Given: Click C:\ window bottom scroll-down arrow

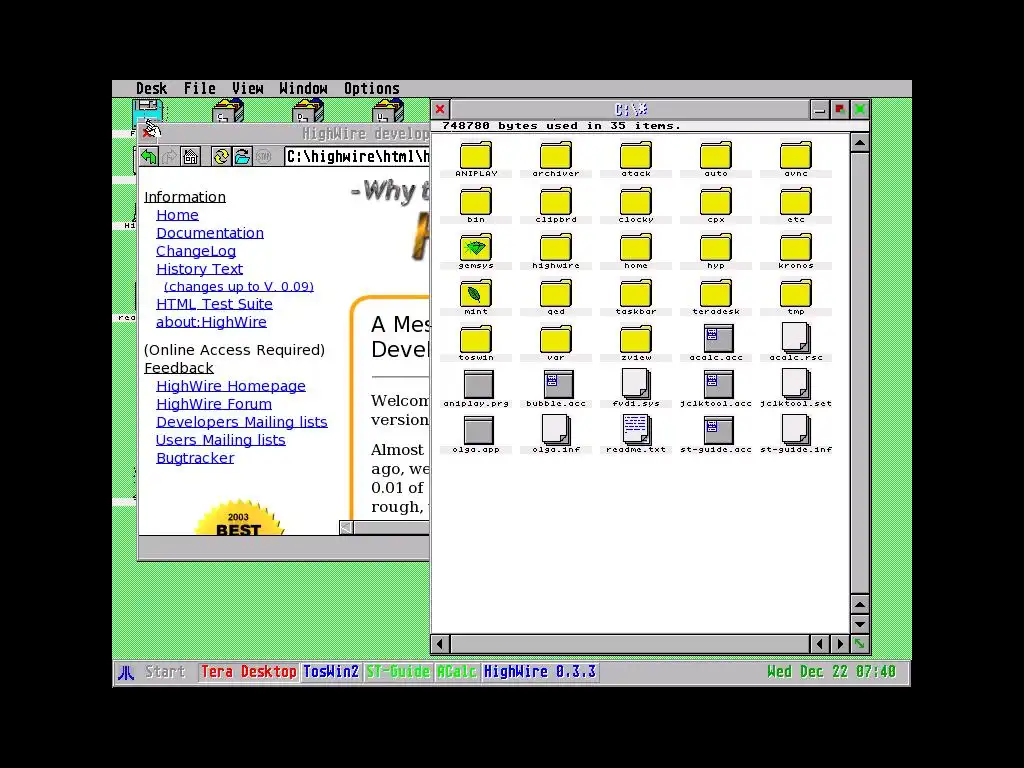Looking at the screenshot, I should 859,624.
